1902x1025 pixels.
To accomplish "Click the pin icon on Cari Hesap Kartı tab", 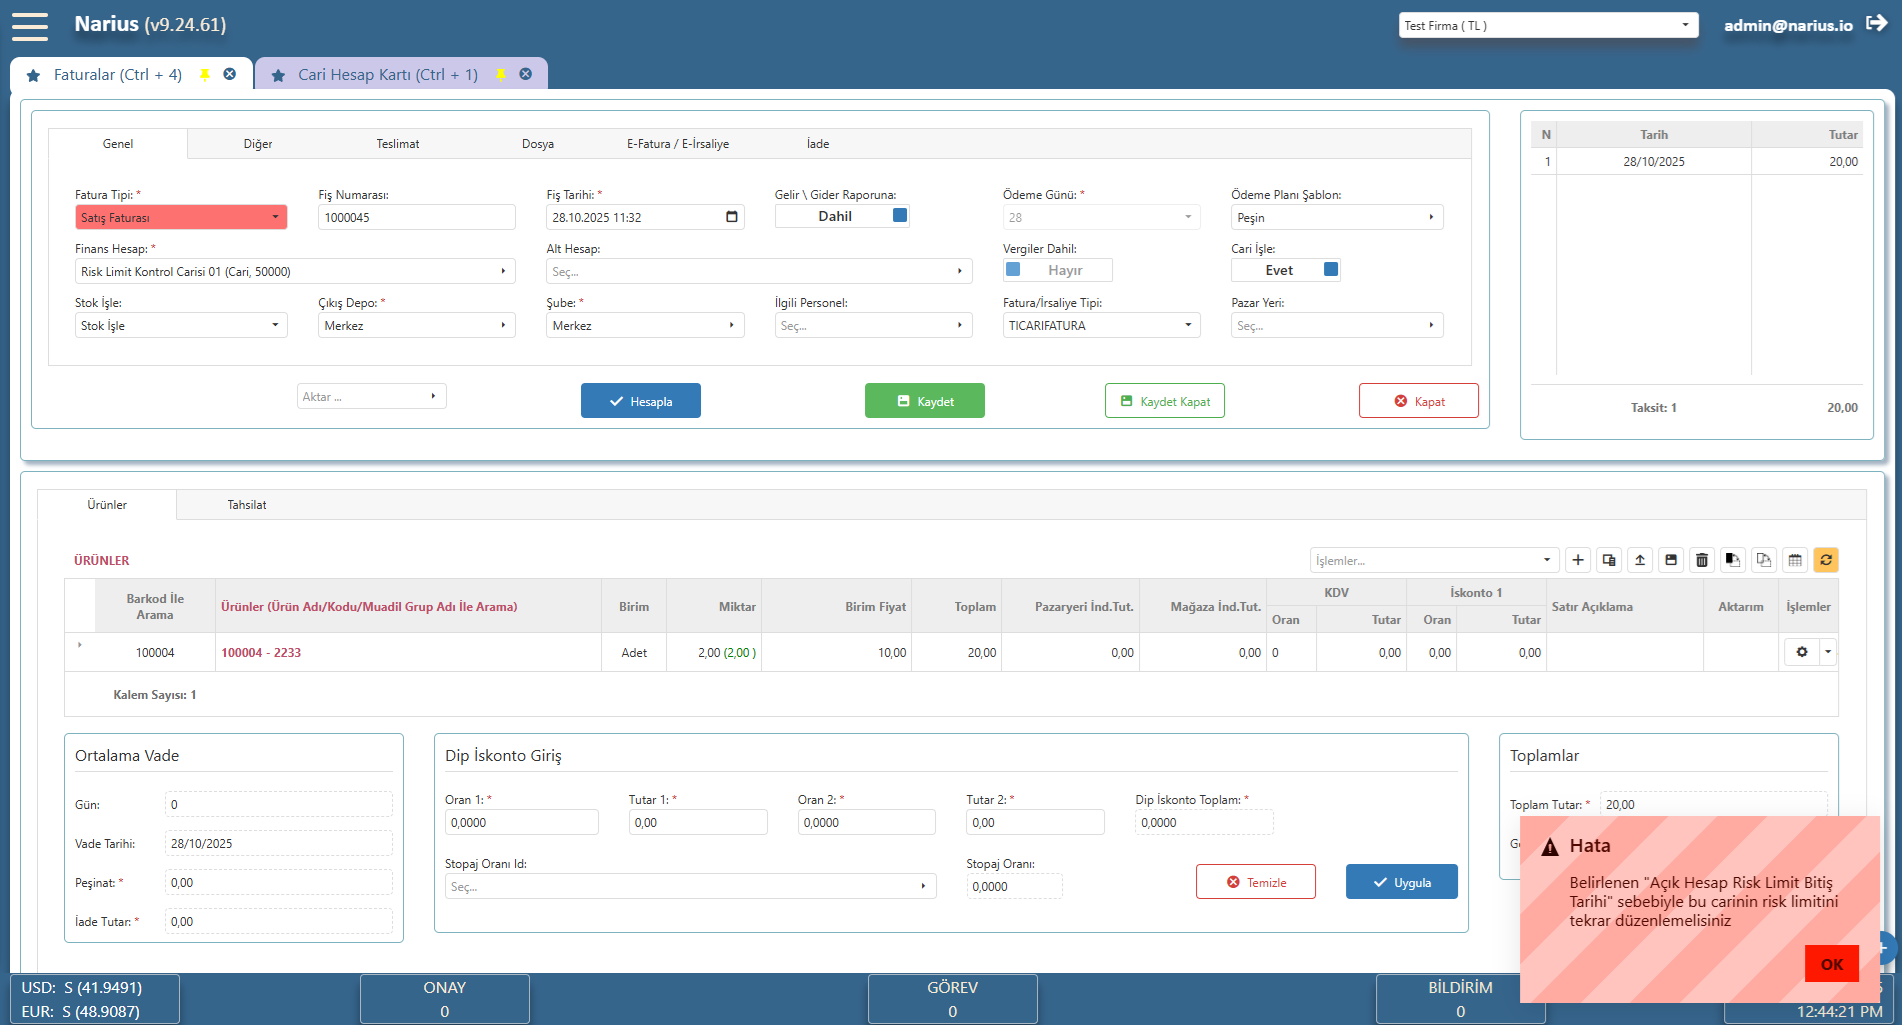I will 501,75.
